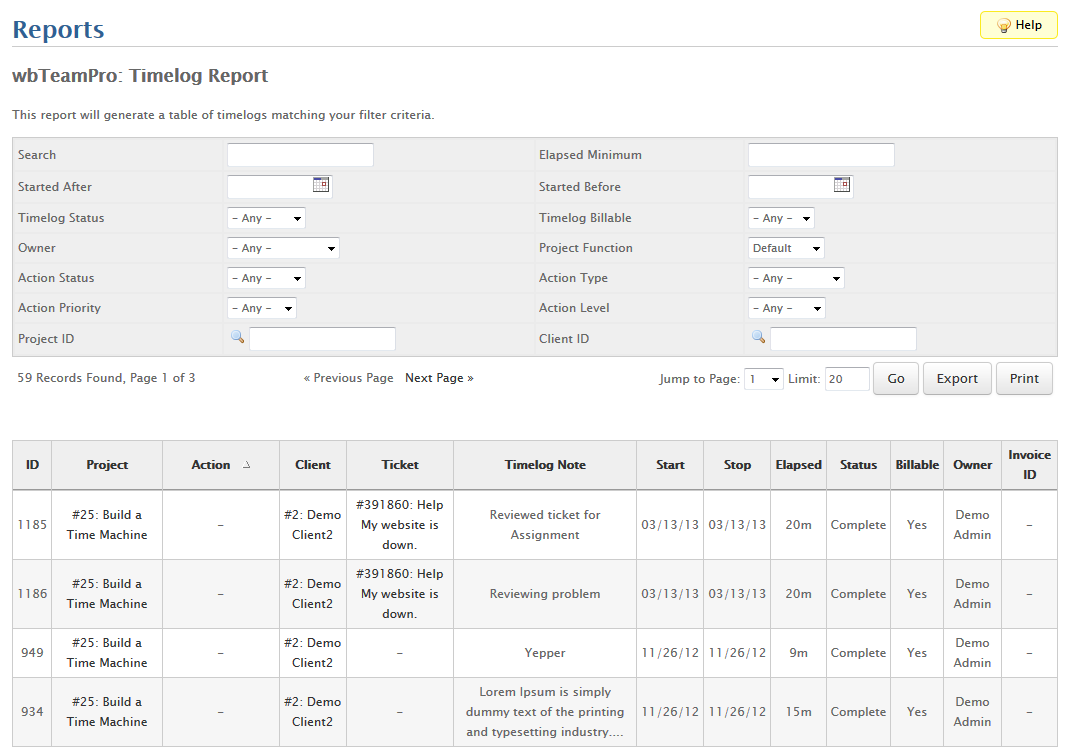
Task: Sort by the Elapsed column header
Action: click(x=798, y=465)
